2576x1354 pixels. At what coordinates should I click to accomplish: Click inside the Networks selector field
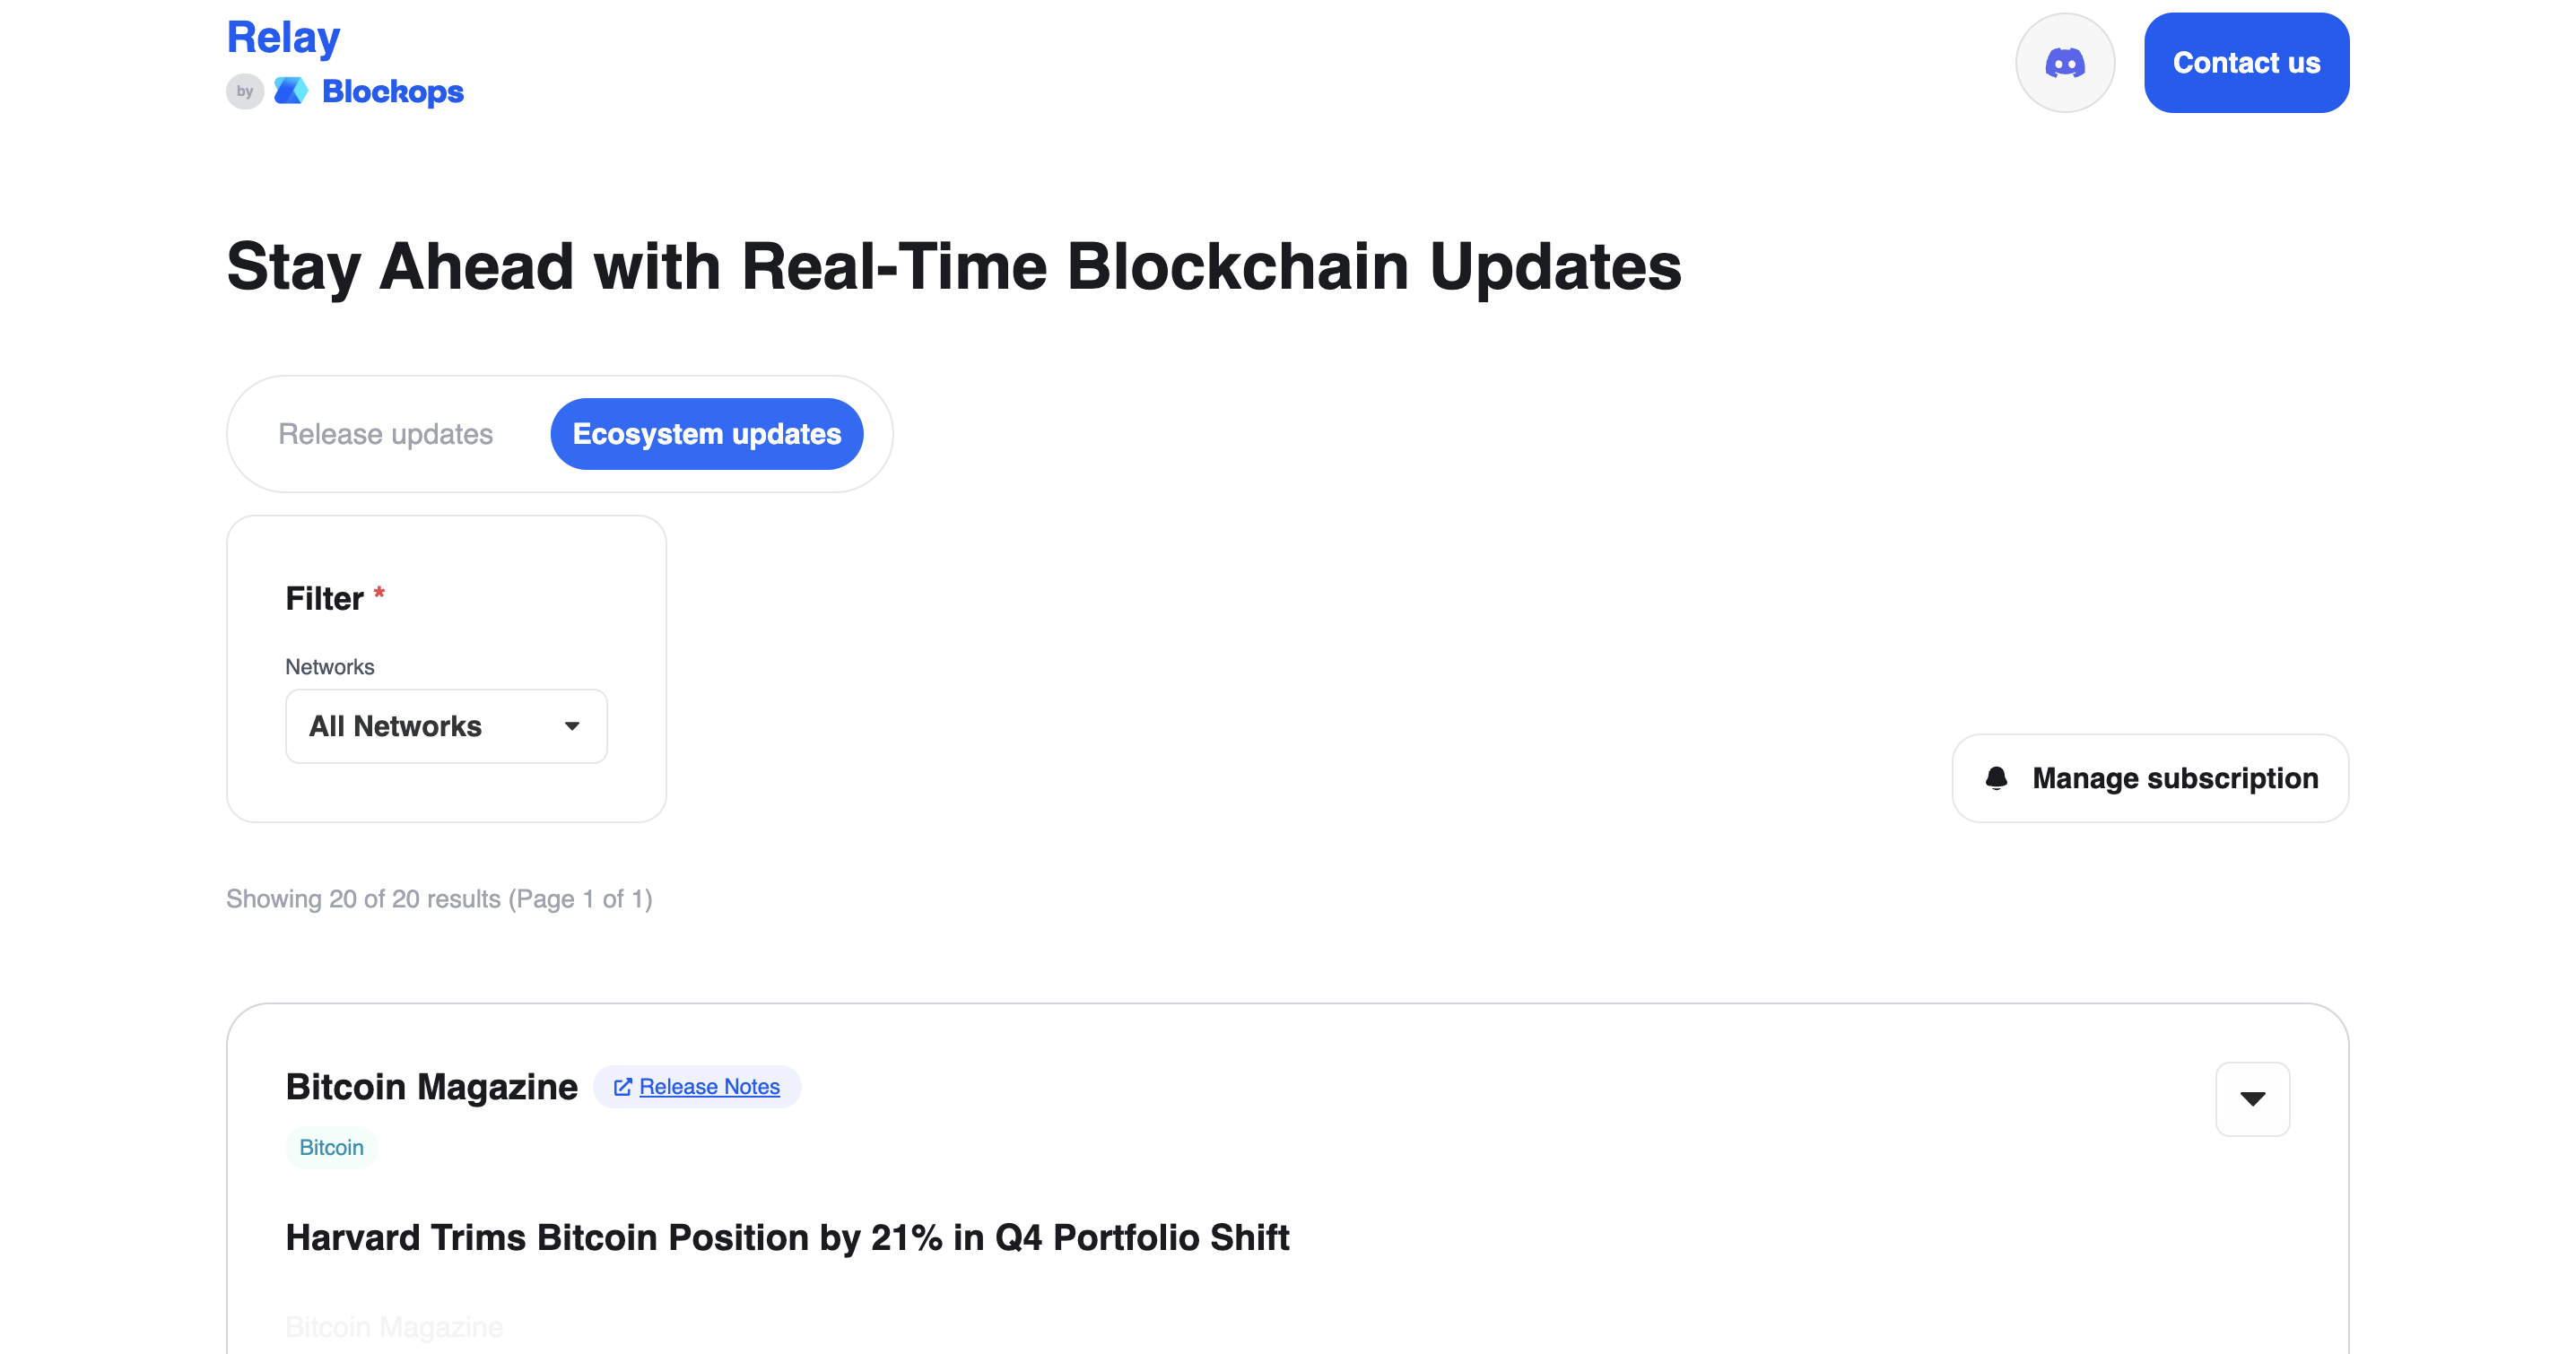tap(420, 726)
